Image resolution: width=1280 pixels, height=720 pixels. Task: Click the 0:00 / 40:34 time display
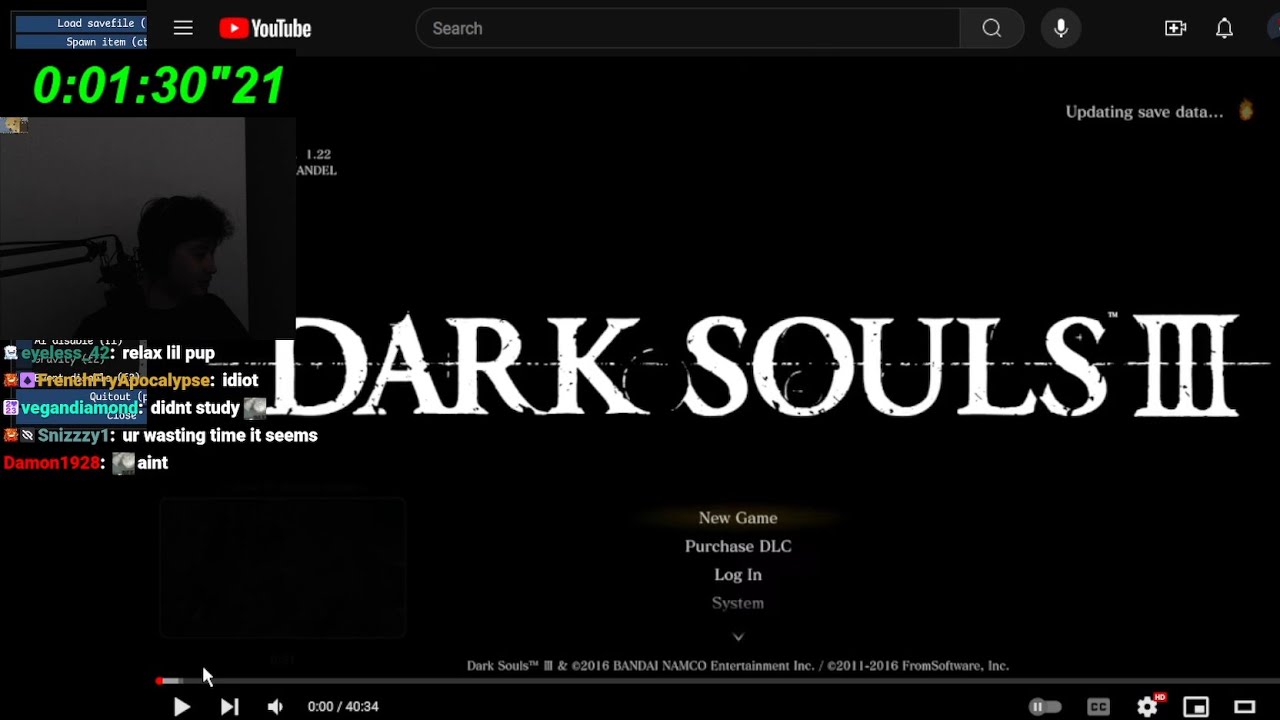point(343,707)
